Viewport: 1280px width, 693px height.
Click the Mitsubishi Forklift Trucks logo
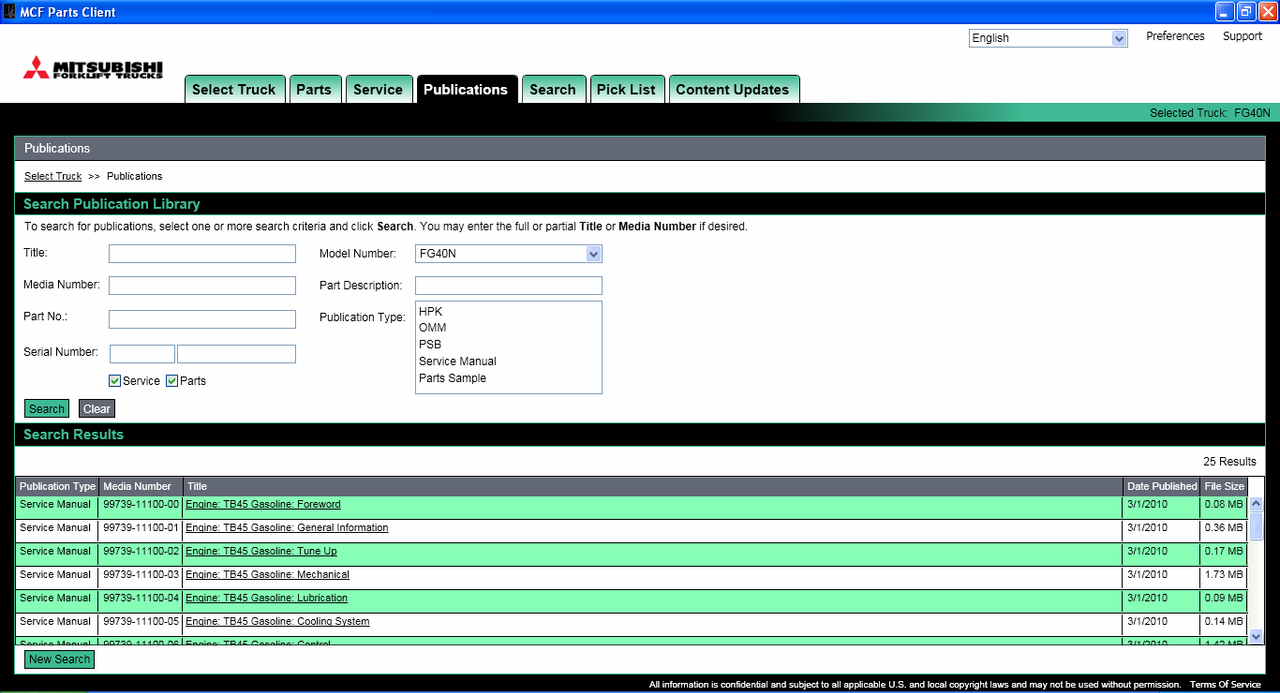[x=93, y=68]
